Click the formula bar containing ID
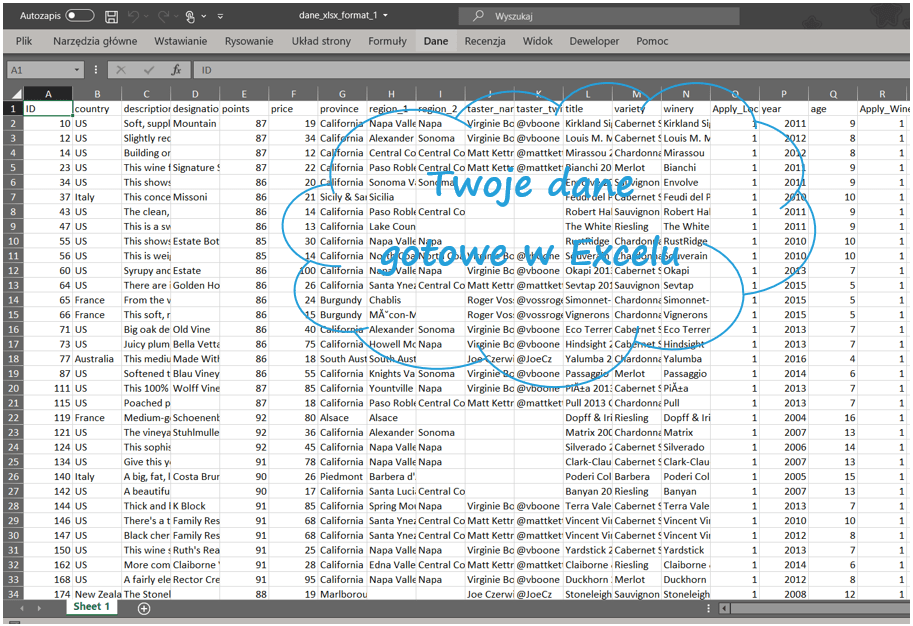Screen dimensions: 913x626 500,70
